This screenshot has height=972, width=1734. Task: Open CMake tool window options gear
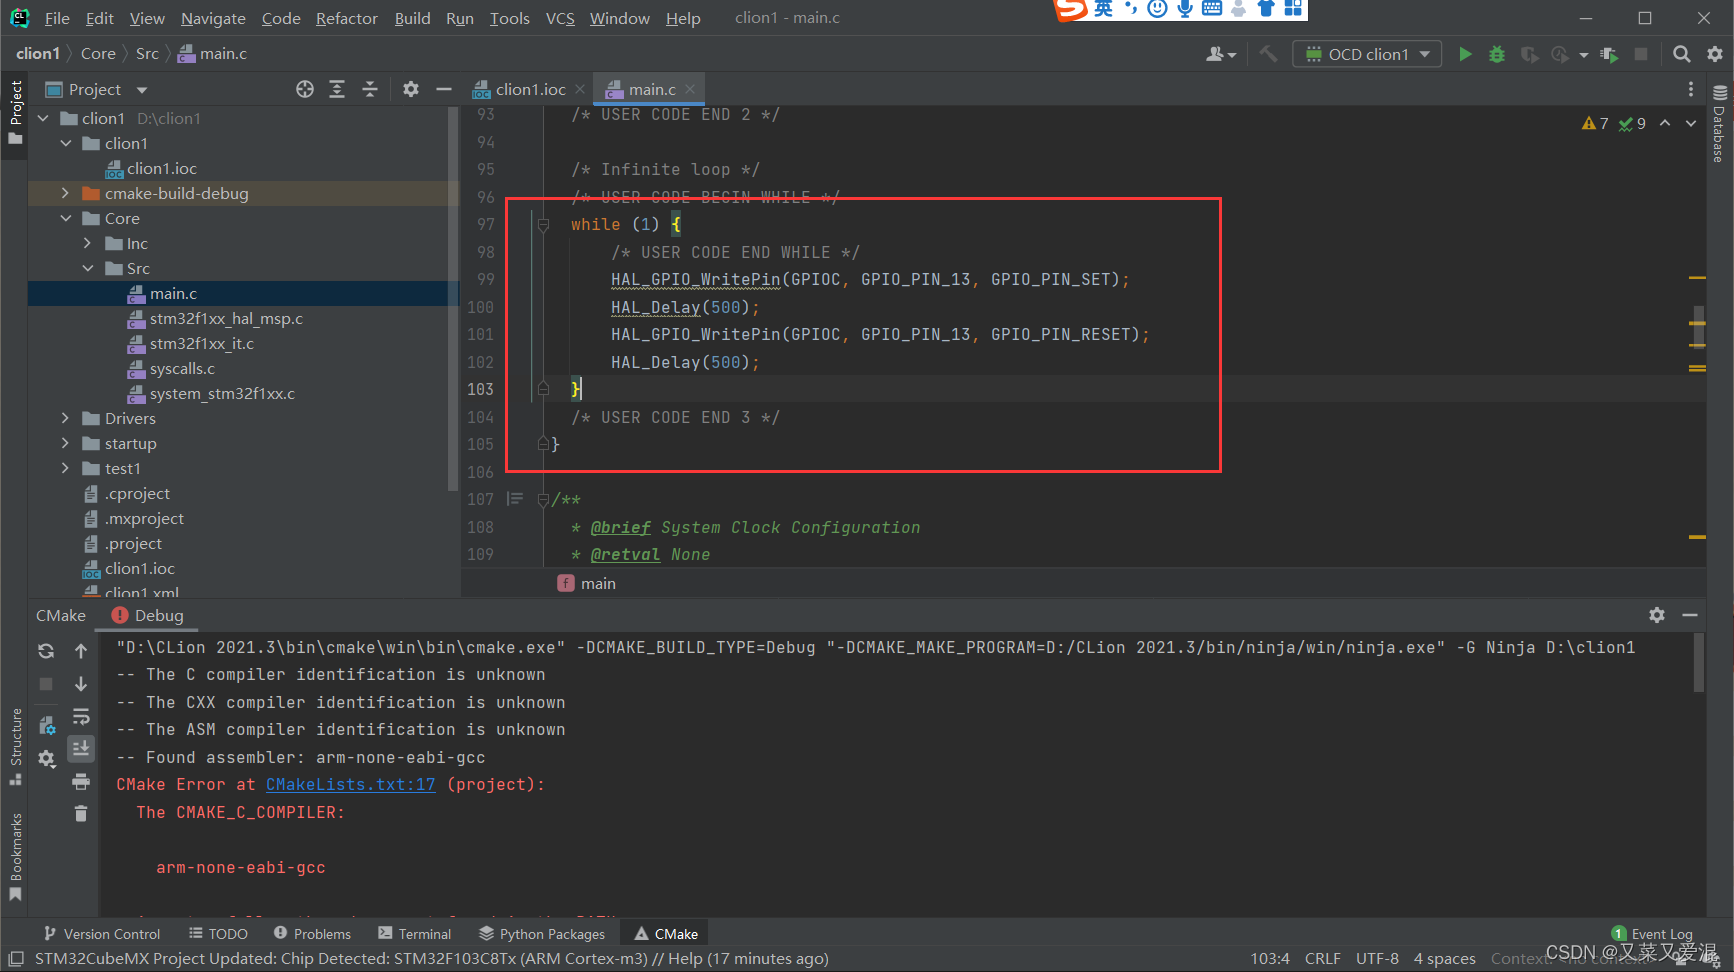[1657, 615]
